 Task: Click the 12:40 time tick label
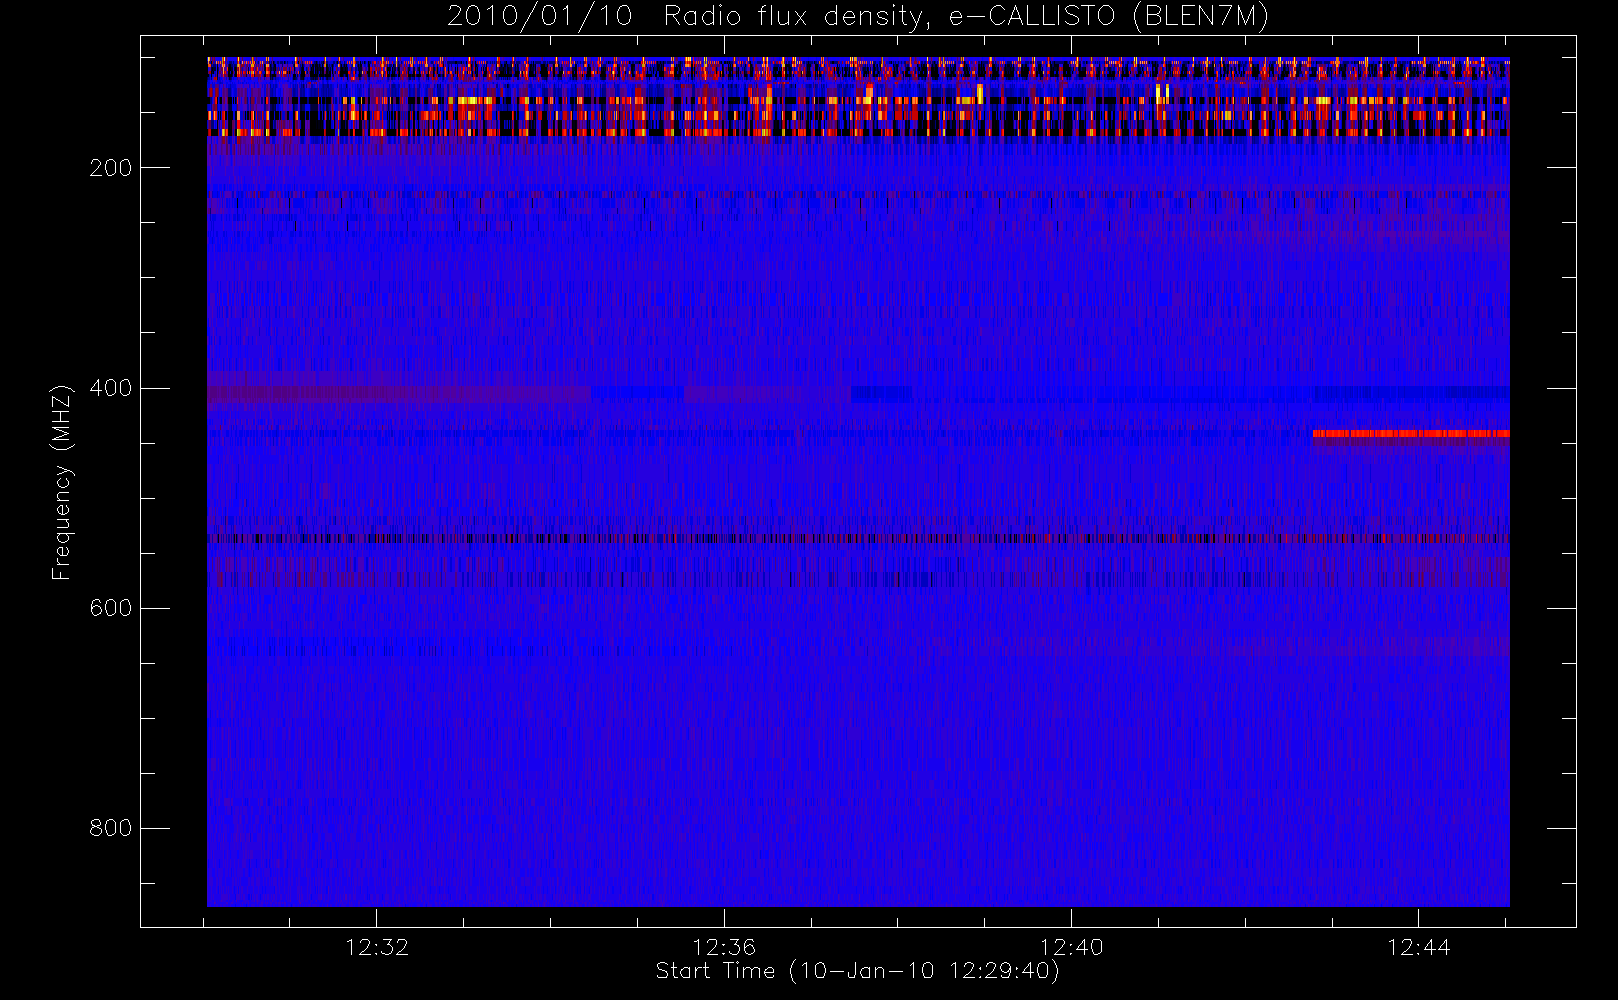[x=1071, y=947]
